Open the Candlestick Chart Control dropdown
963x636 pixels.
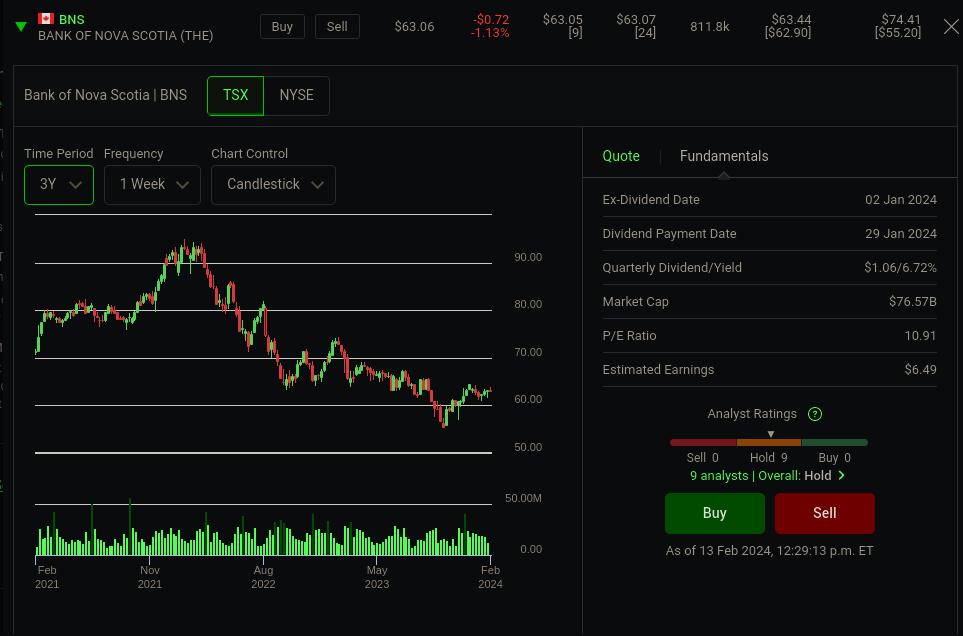click(x=273, y=184)
